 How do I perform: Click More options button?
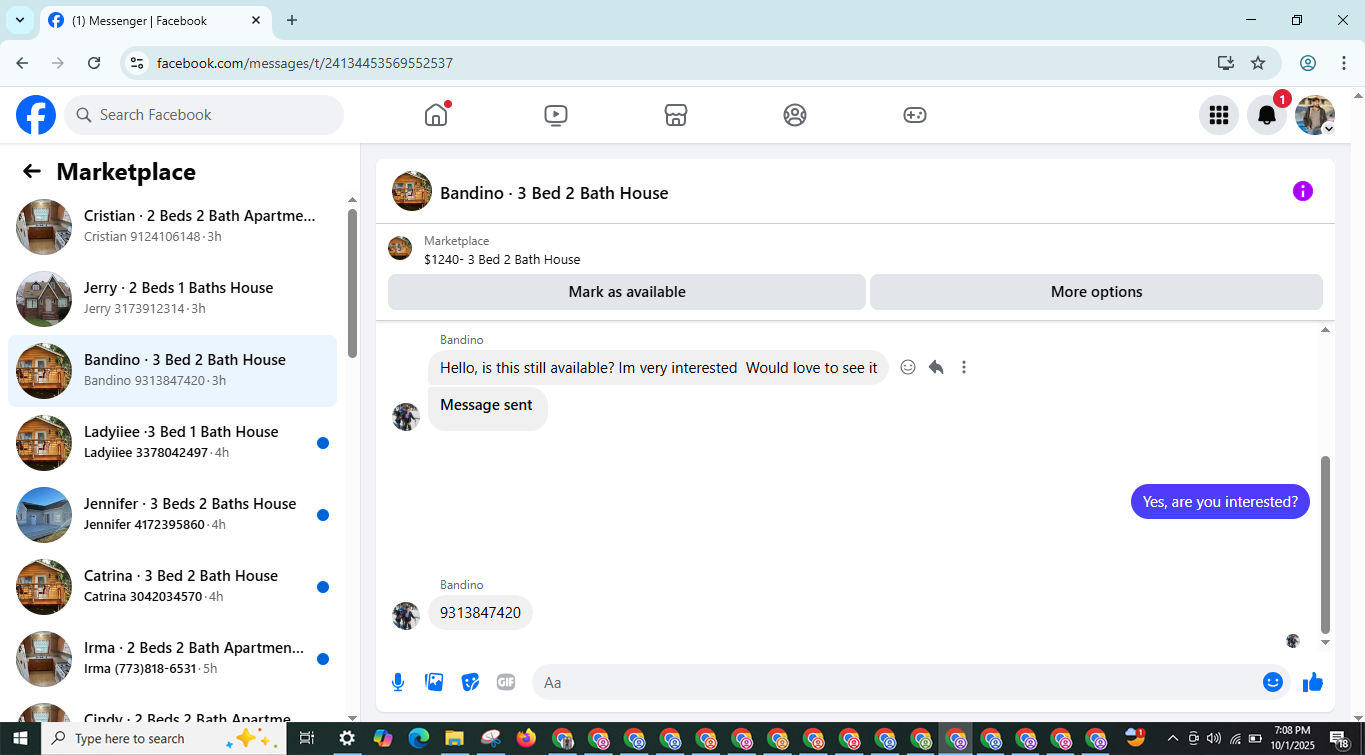(1096, 292)
